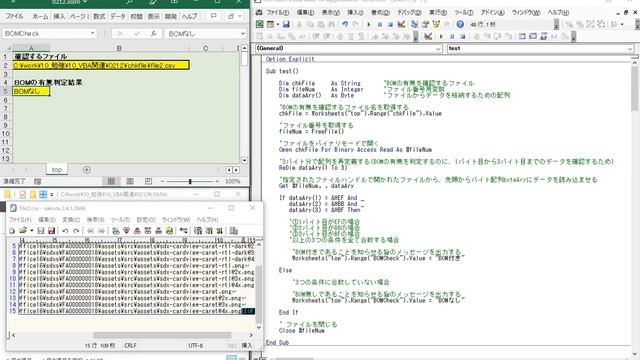
Task: Click the Excel vertical scrollbar down arrow
Action: pyautogui.click(x=244, y=160)
